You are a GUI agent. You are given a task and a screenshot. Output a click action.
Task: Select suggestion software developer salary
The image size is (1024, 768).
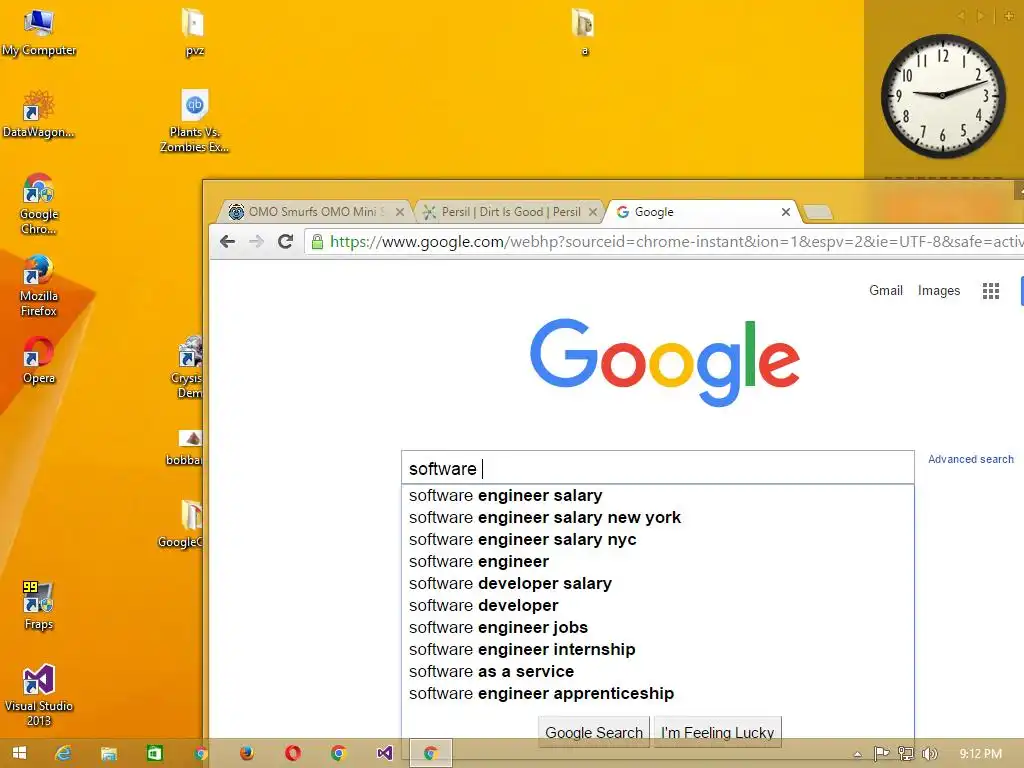coord(658,584)
